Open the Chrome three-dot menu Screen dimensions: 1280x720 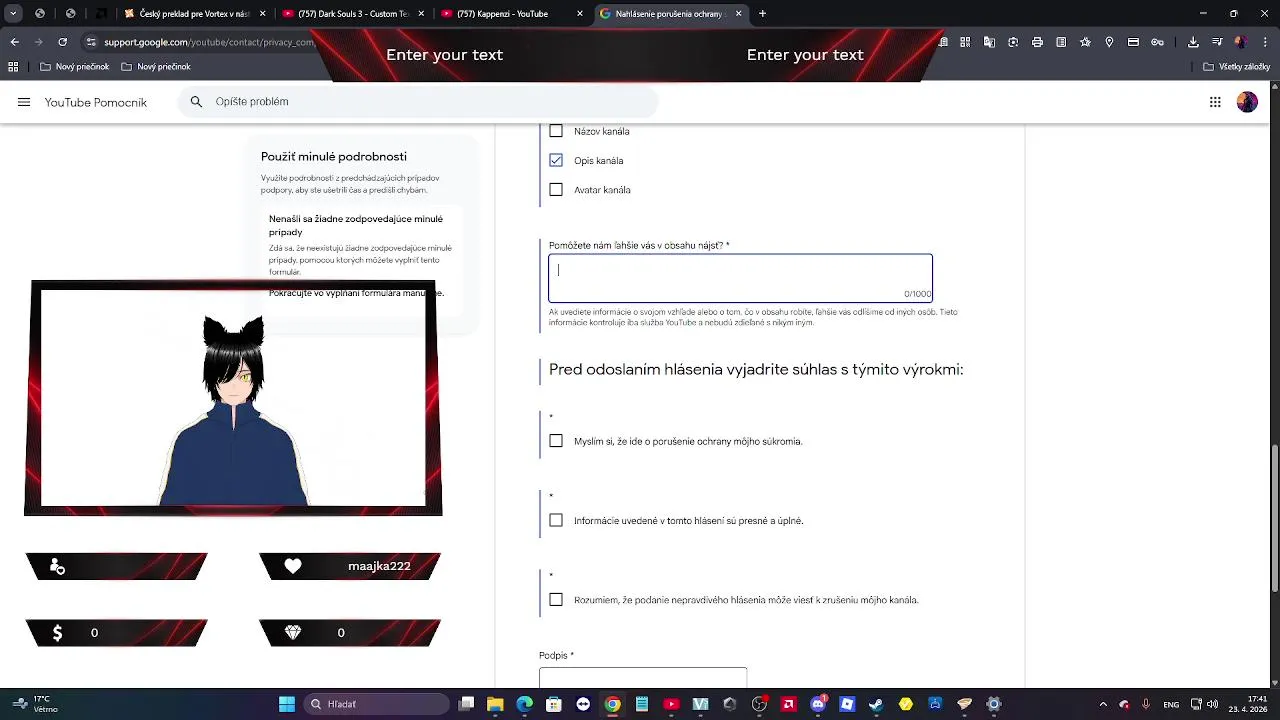tap(1264, 42)
